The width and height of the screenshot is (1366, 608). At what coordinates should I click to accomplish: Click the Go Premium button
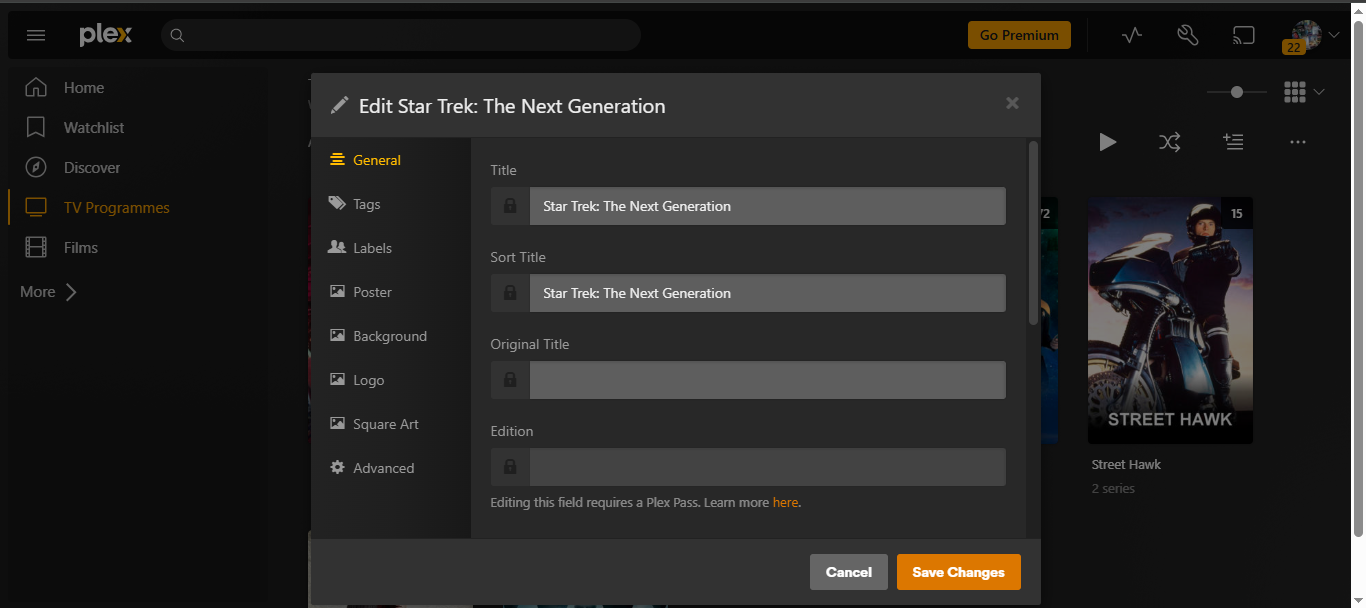[x=1019, y=35]
